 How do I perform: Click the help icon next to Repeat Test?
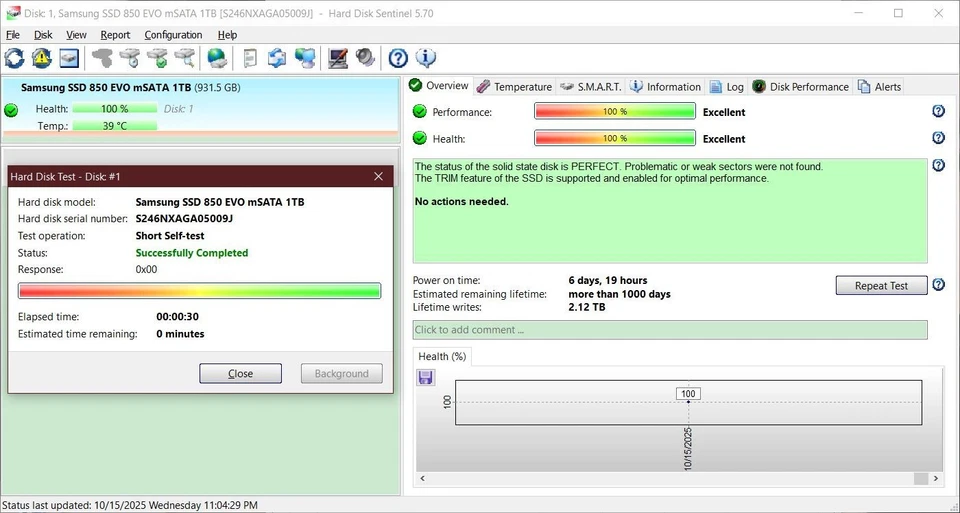click(938, 285)
